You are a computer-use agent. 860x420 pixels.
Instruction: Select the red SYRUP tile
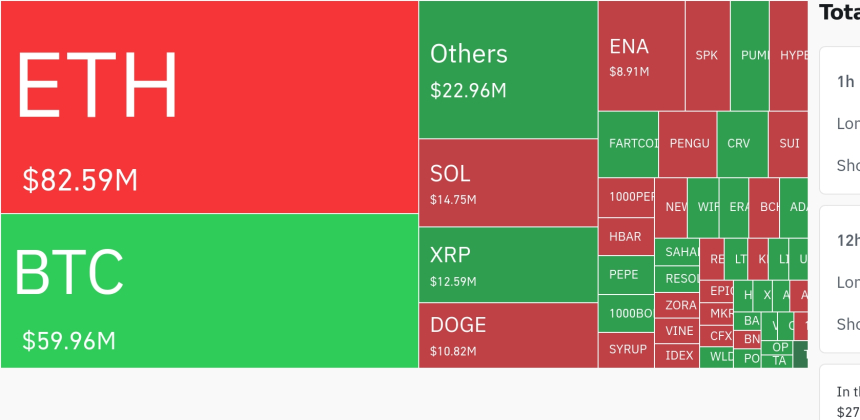(626, 350)
